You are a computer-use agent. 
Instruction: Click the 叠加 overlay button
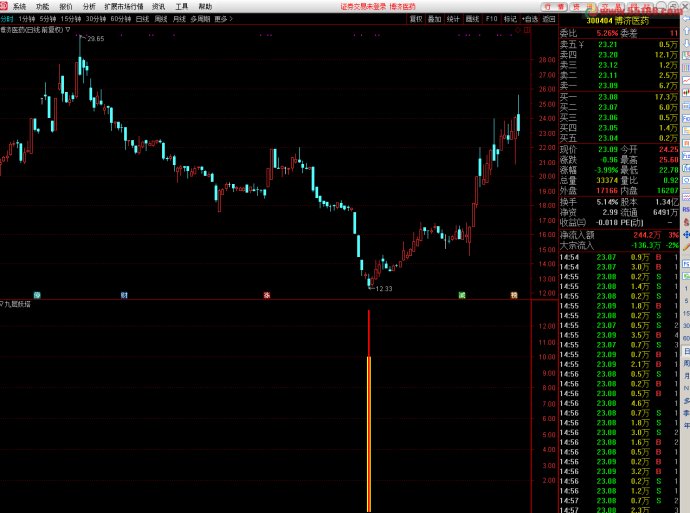[x=434, y=19]
